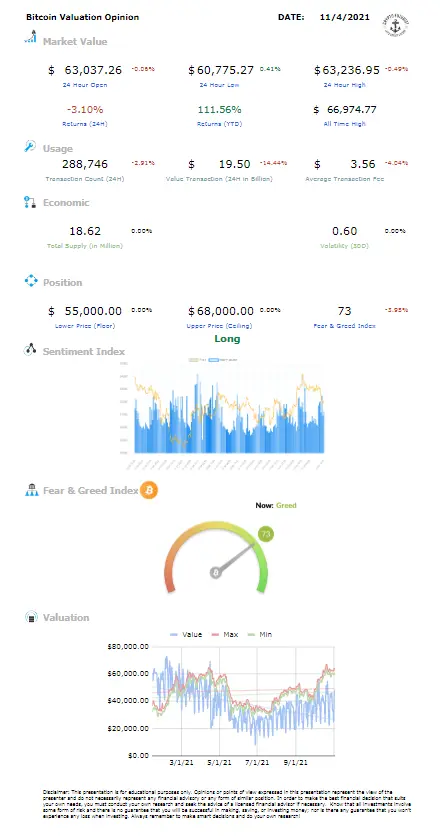Image resolution: width=440 pixels, height=837 pixels.
Task: Click the 111.56% Returns (YTD) value
Action: pos(219,109)
